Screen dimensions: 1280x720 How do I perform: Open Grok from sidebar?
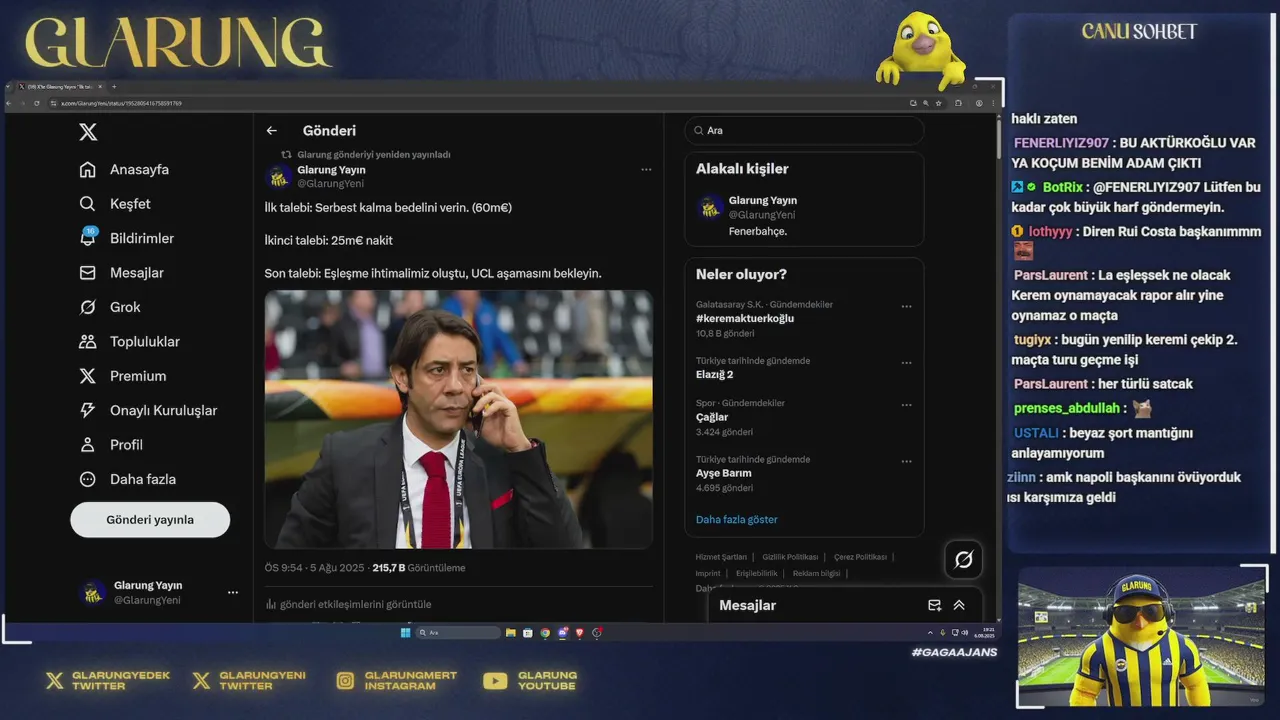(110, 307)
